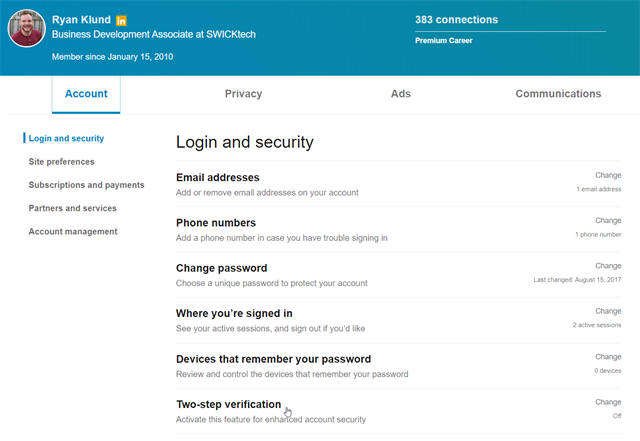Open Account management in sidebar

[73, 232]
